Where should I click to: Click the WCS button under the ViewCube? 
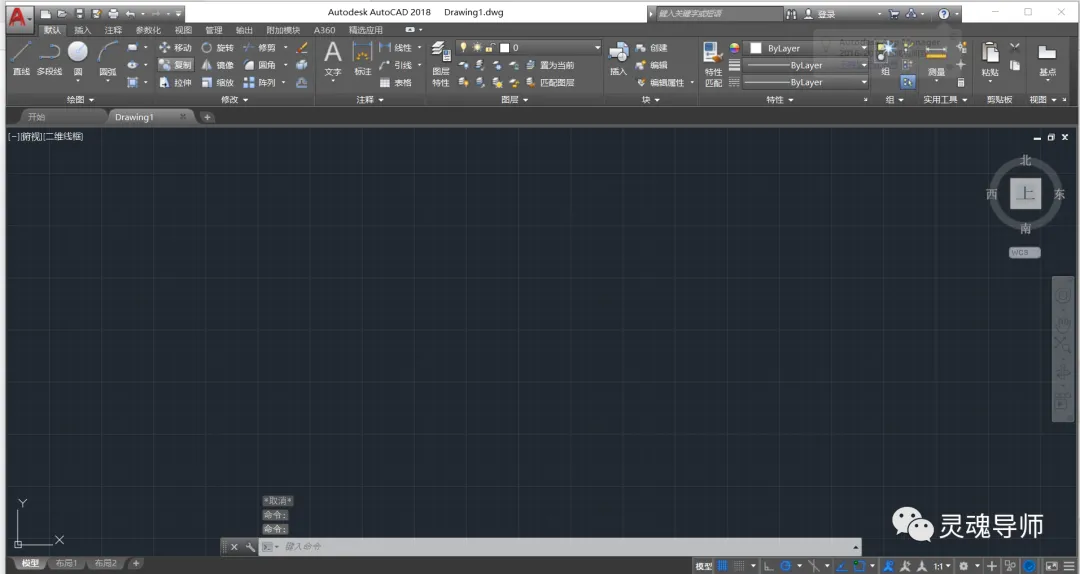1024,252
